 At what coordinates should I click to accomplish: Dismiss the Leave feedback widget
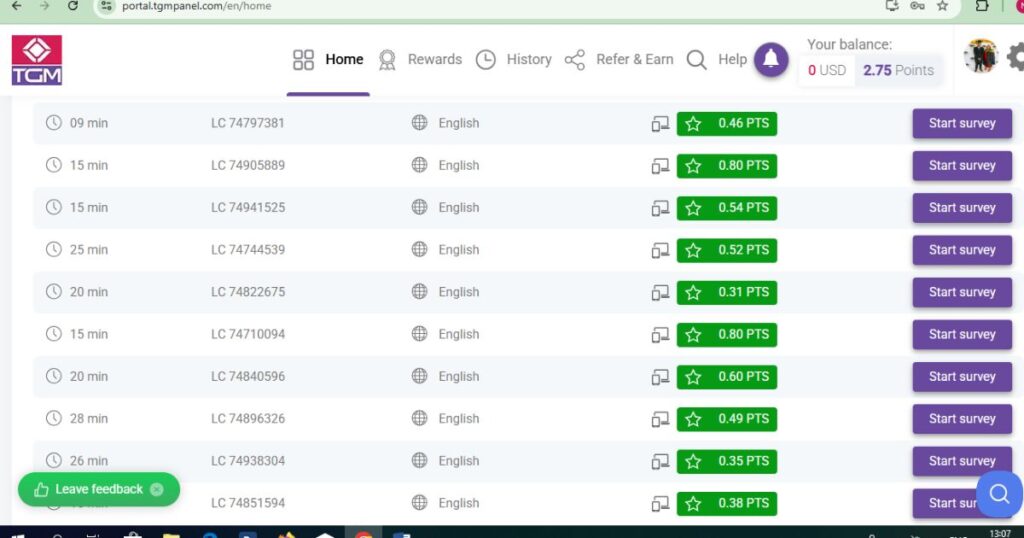(157, 489)
